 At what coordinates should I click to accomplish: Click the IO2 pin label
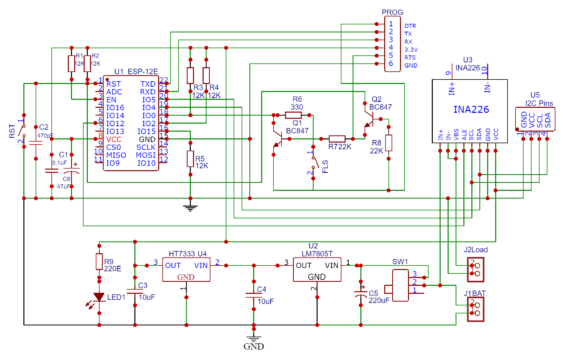(149, 123)
